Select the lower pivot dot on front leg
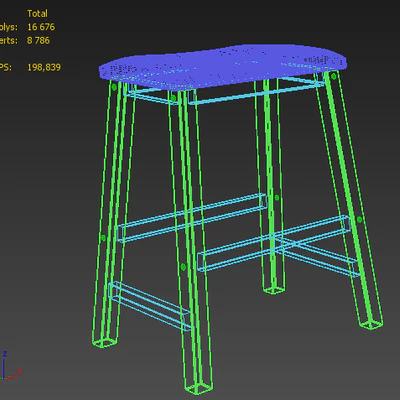Image resolution: width=400 pixels, height=400 pixels. tap(183, 267)
